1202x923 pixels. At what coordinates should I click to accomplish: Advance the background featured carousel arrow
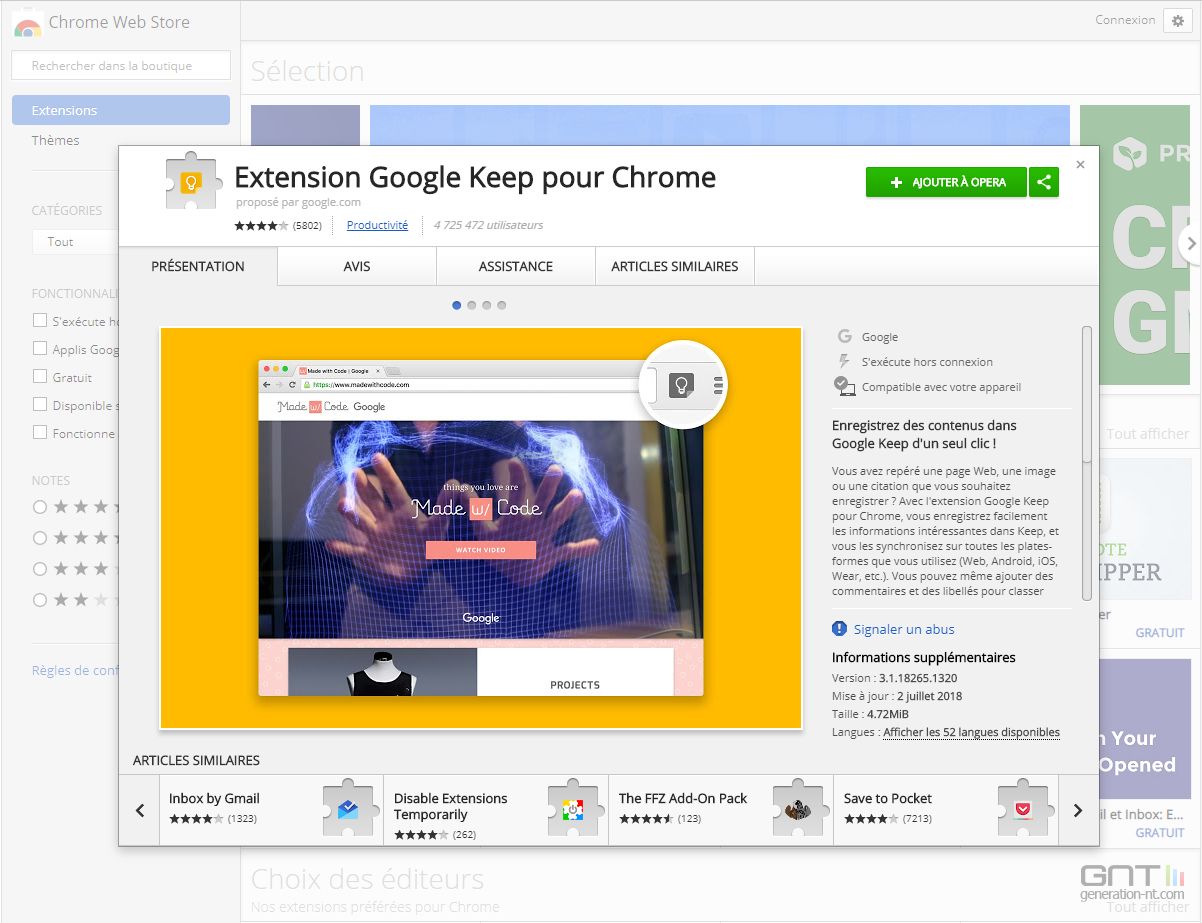(x=1190, y=242)
